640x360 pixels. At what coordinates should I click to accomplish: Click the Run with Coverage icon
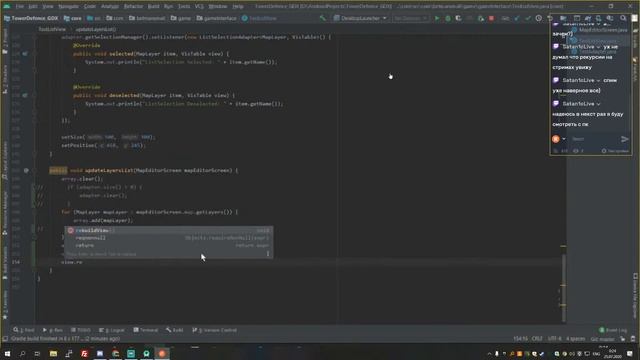pyautogui.click(x=458, y=18)
